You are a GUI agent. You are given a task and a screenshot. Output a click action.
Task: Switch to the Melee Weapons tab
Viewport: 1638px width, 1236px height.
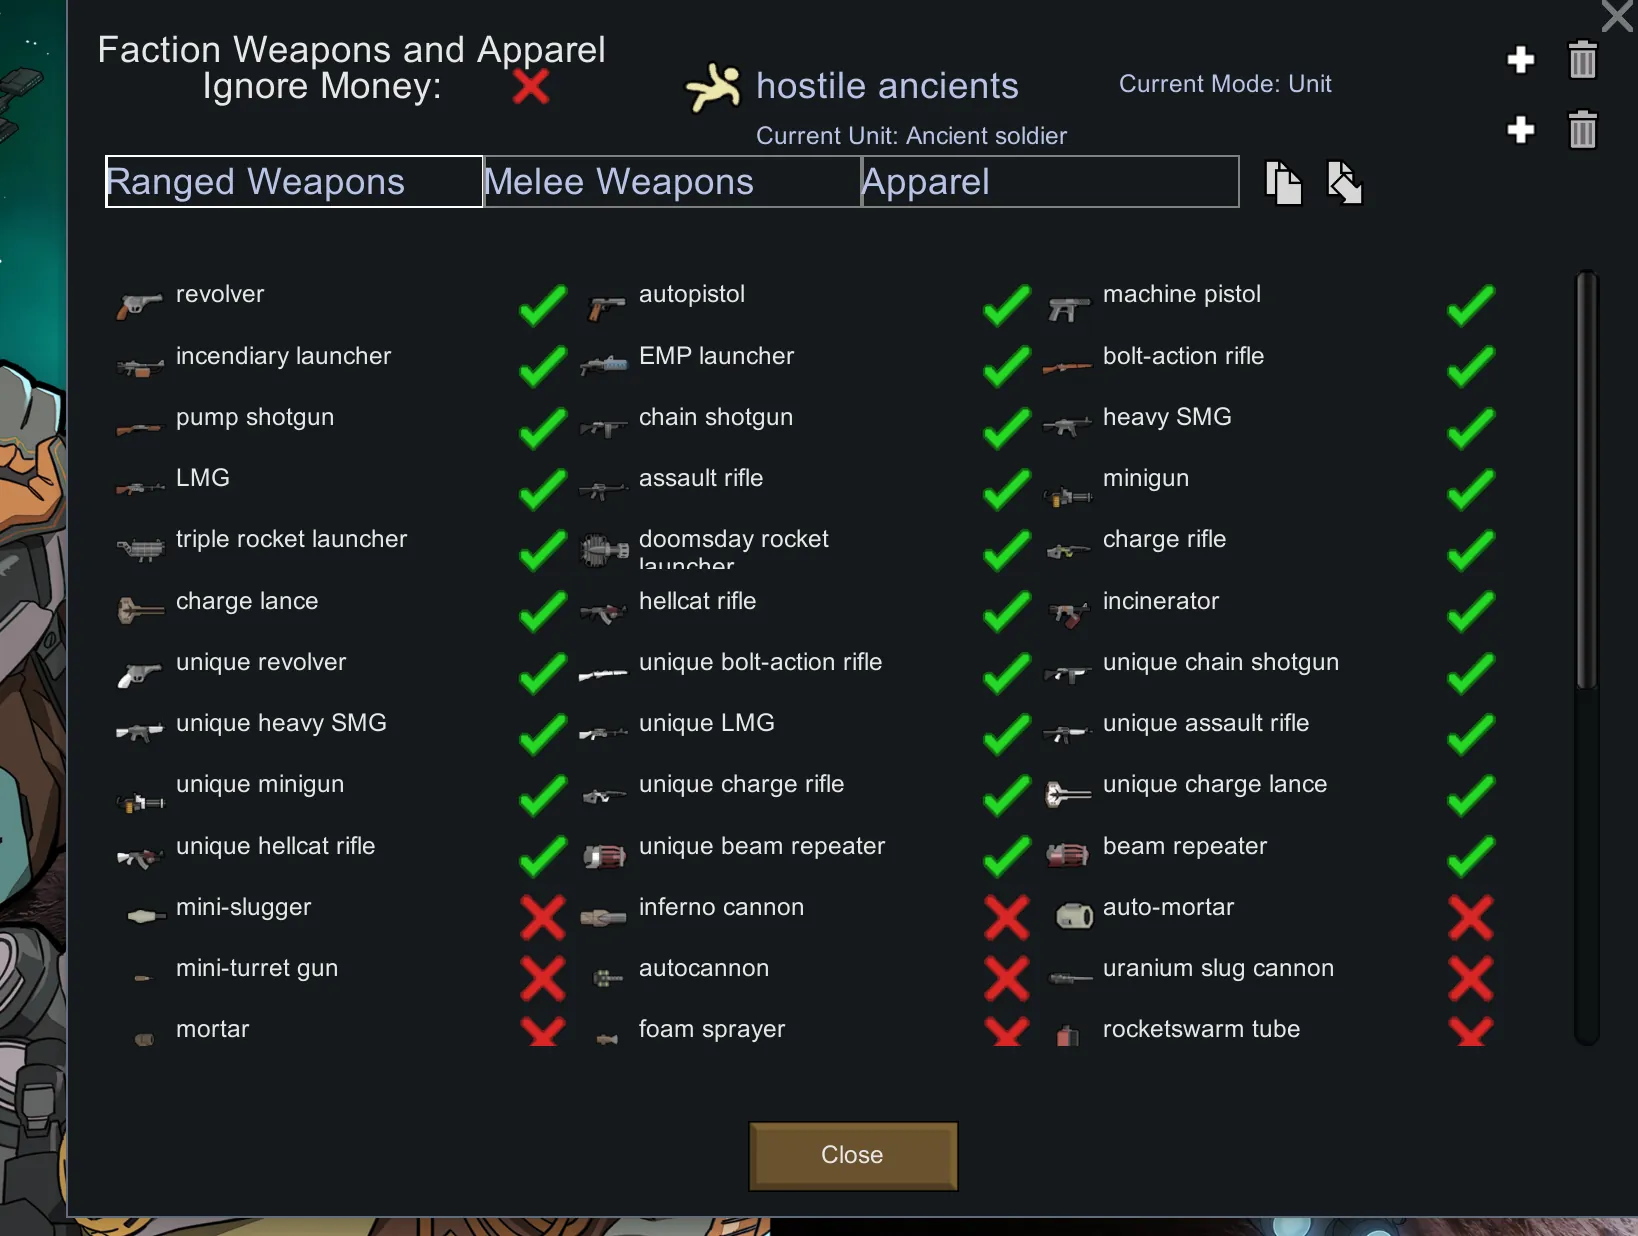672,182
